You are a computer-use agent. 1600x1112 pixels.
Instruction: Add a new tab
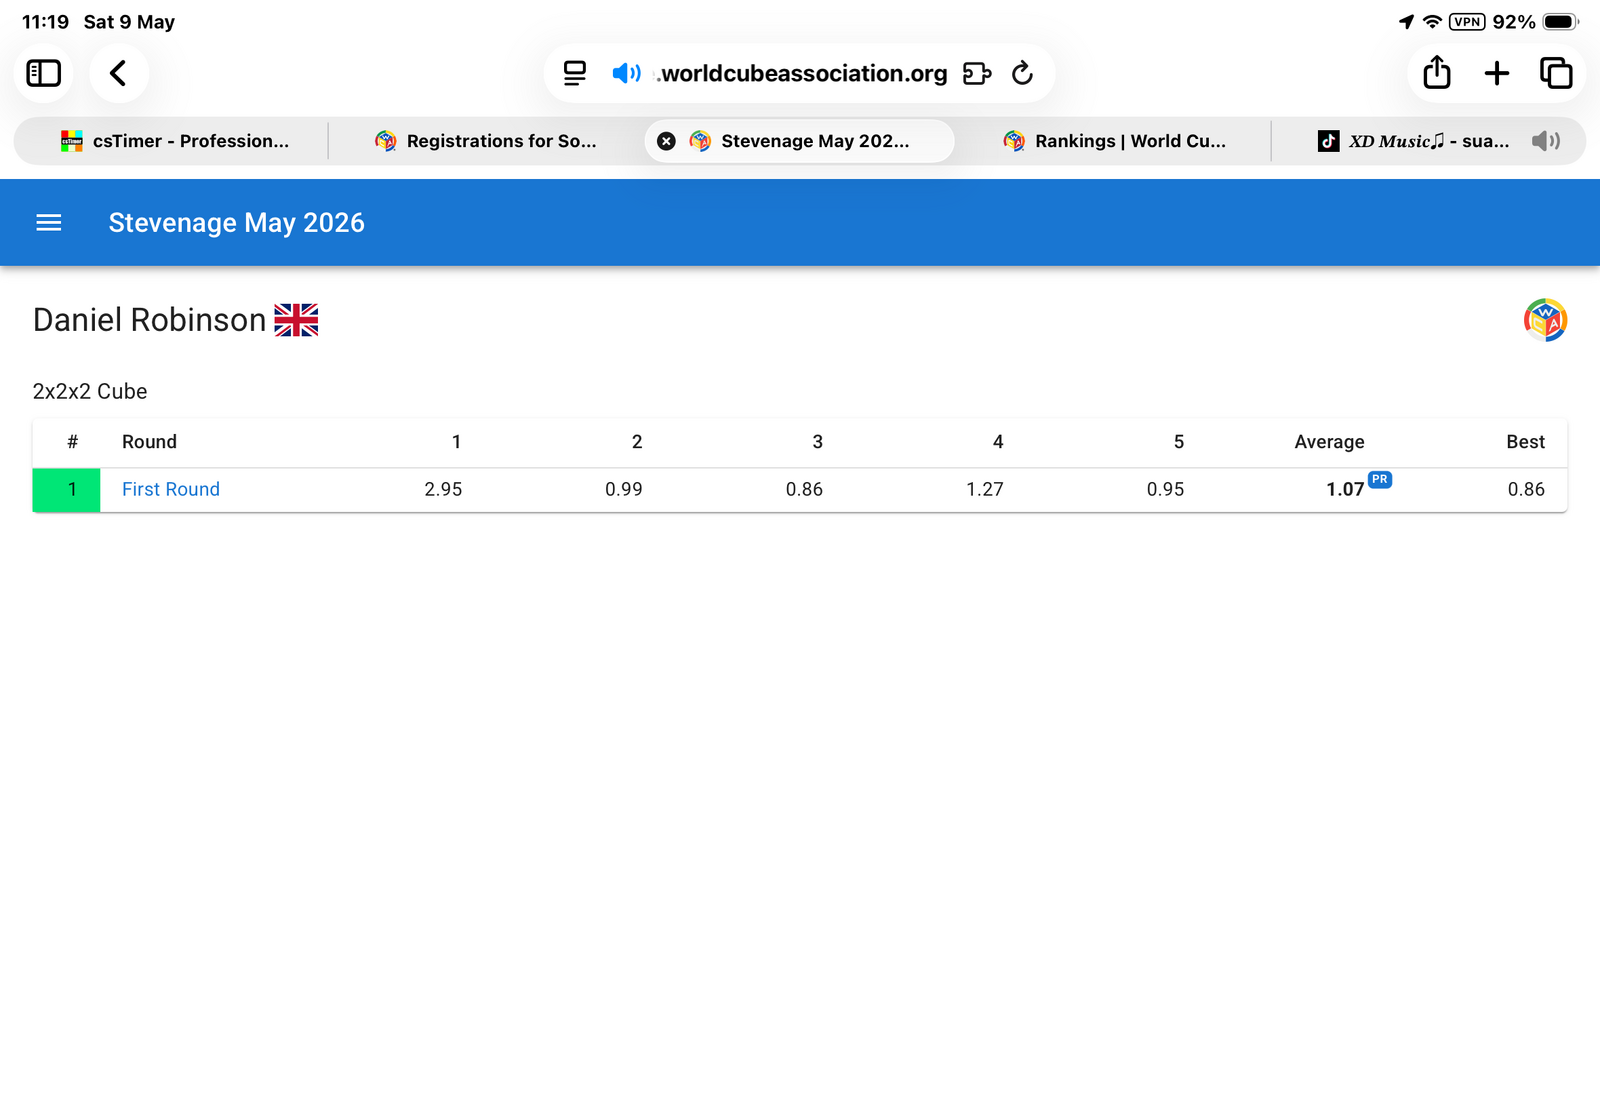click(x=1497, y=73)
